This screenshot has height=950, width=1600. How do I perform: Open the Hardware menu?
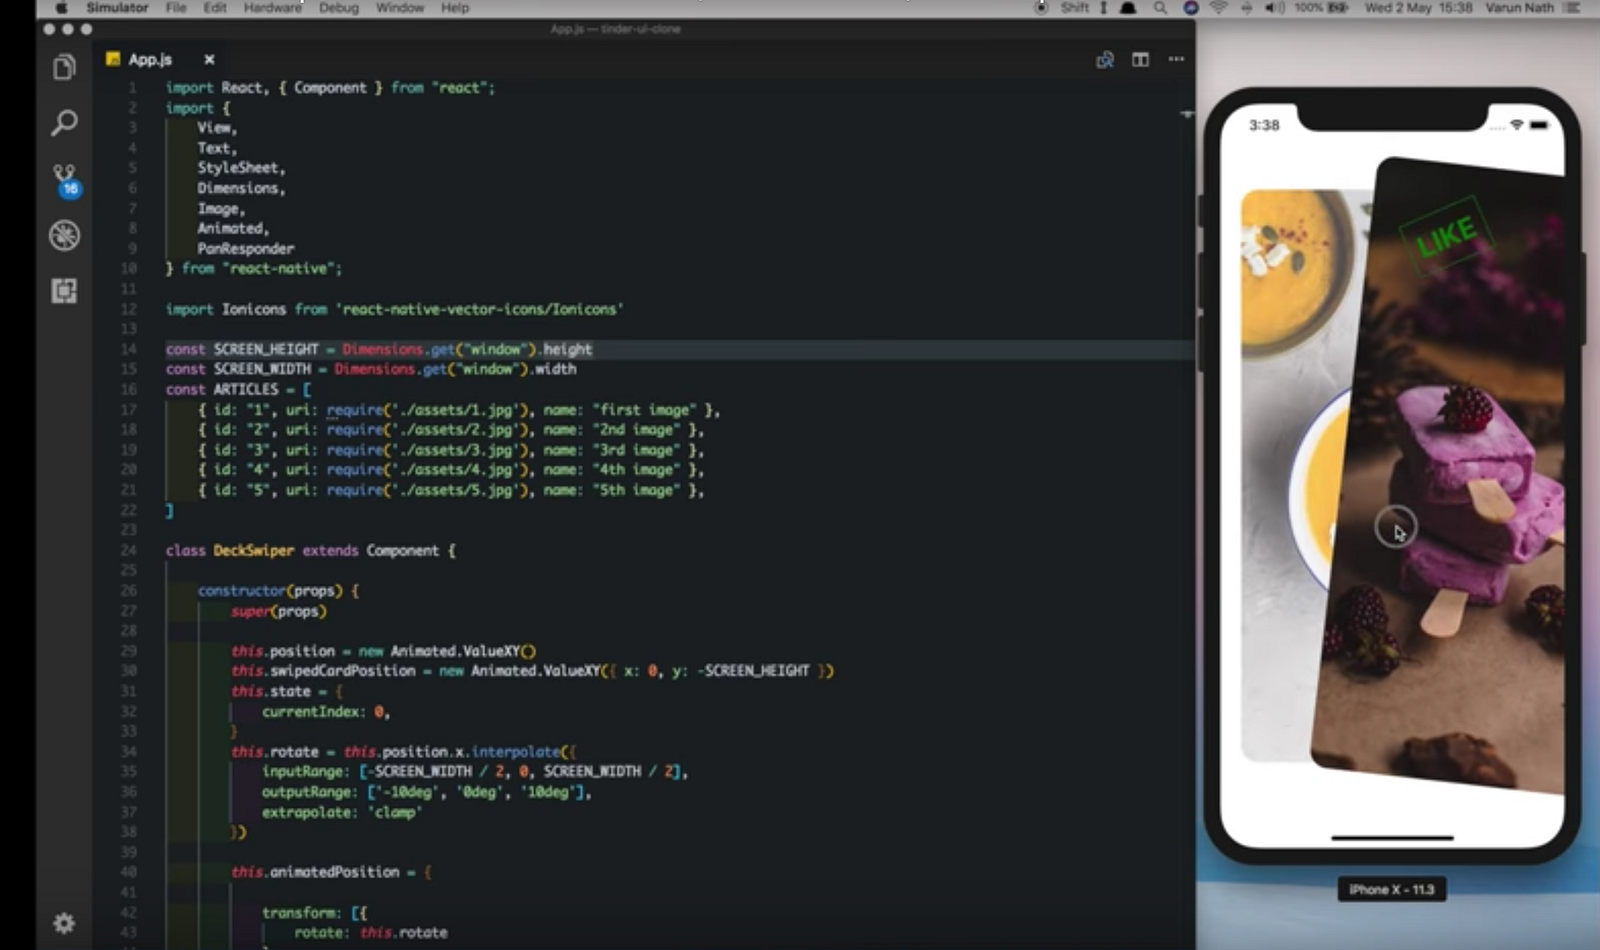273,8
